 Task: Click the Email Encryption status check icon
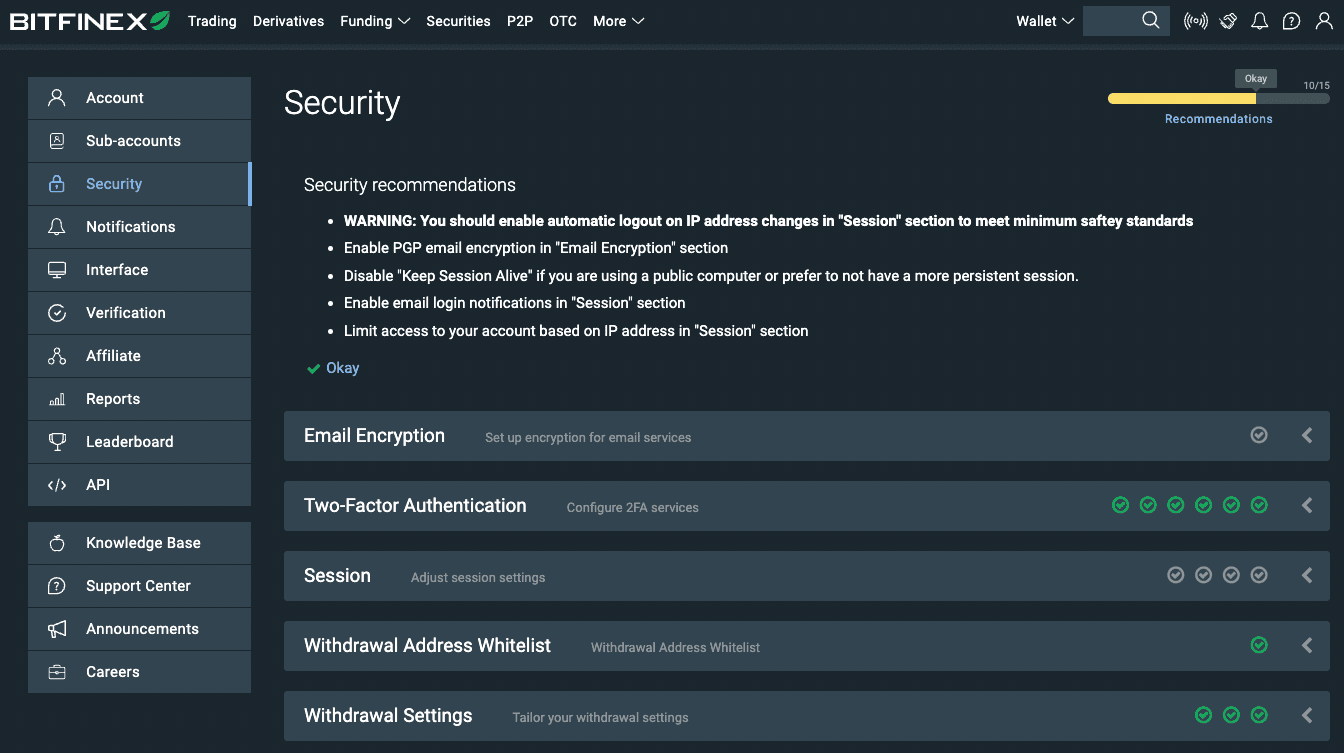coord(1259,435)
